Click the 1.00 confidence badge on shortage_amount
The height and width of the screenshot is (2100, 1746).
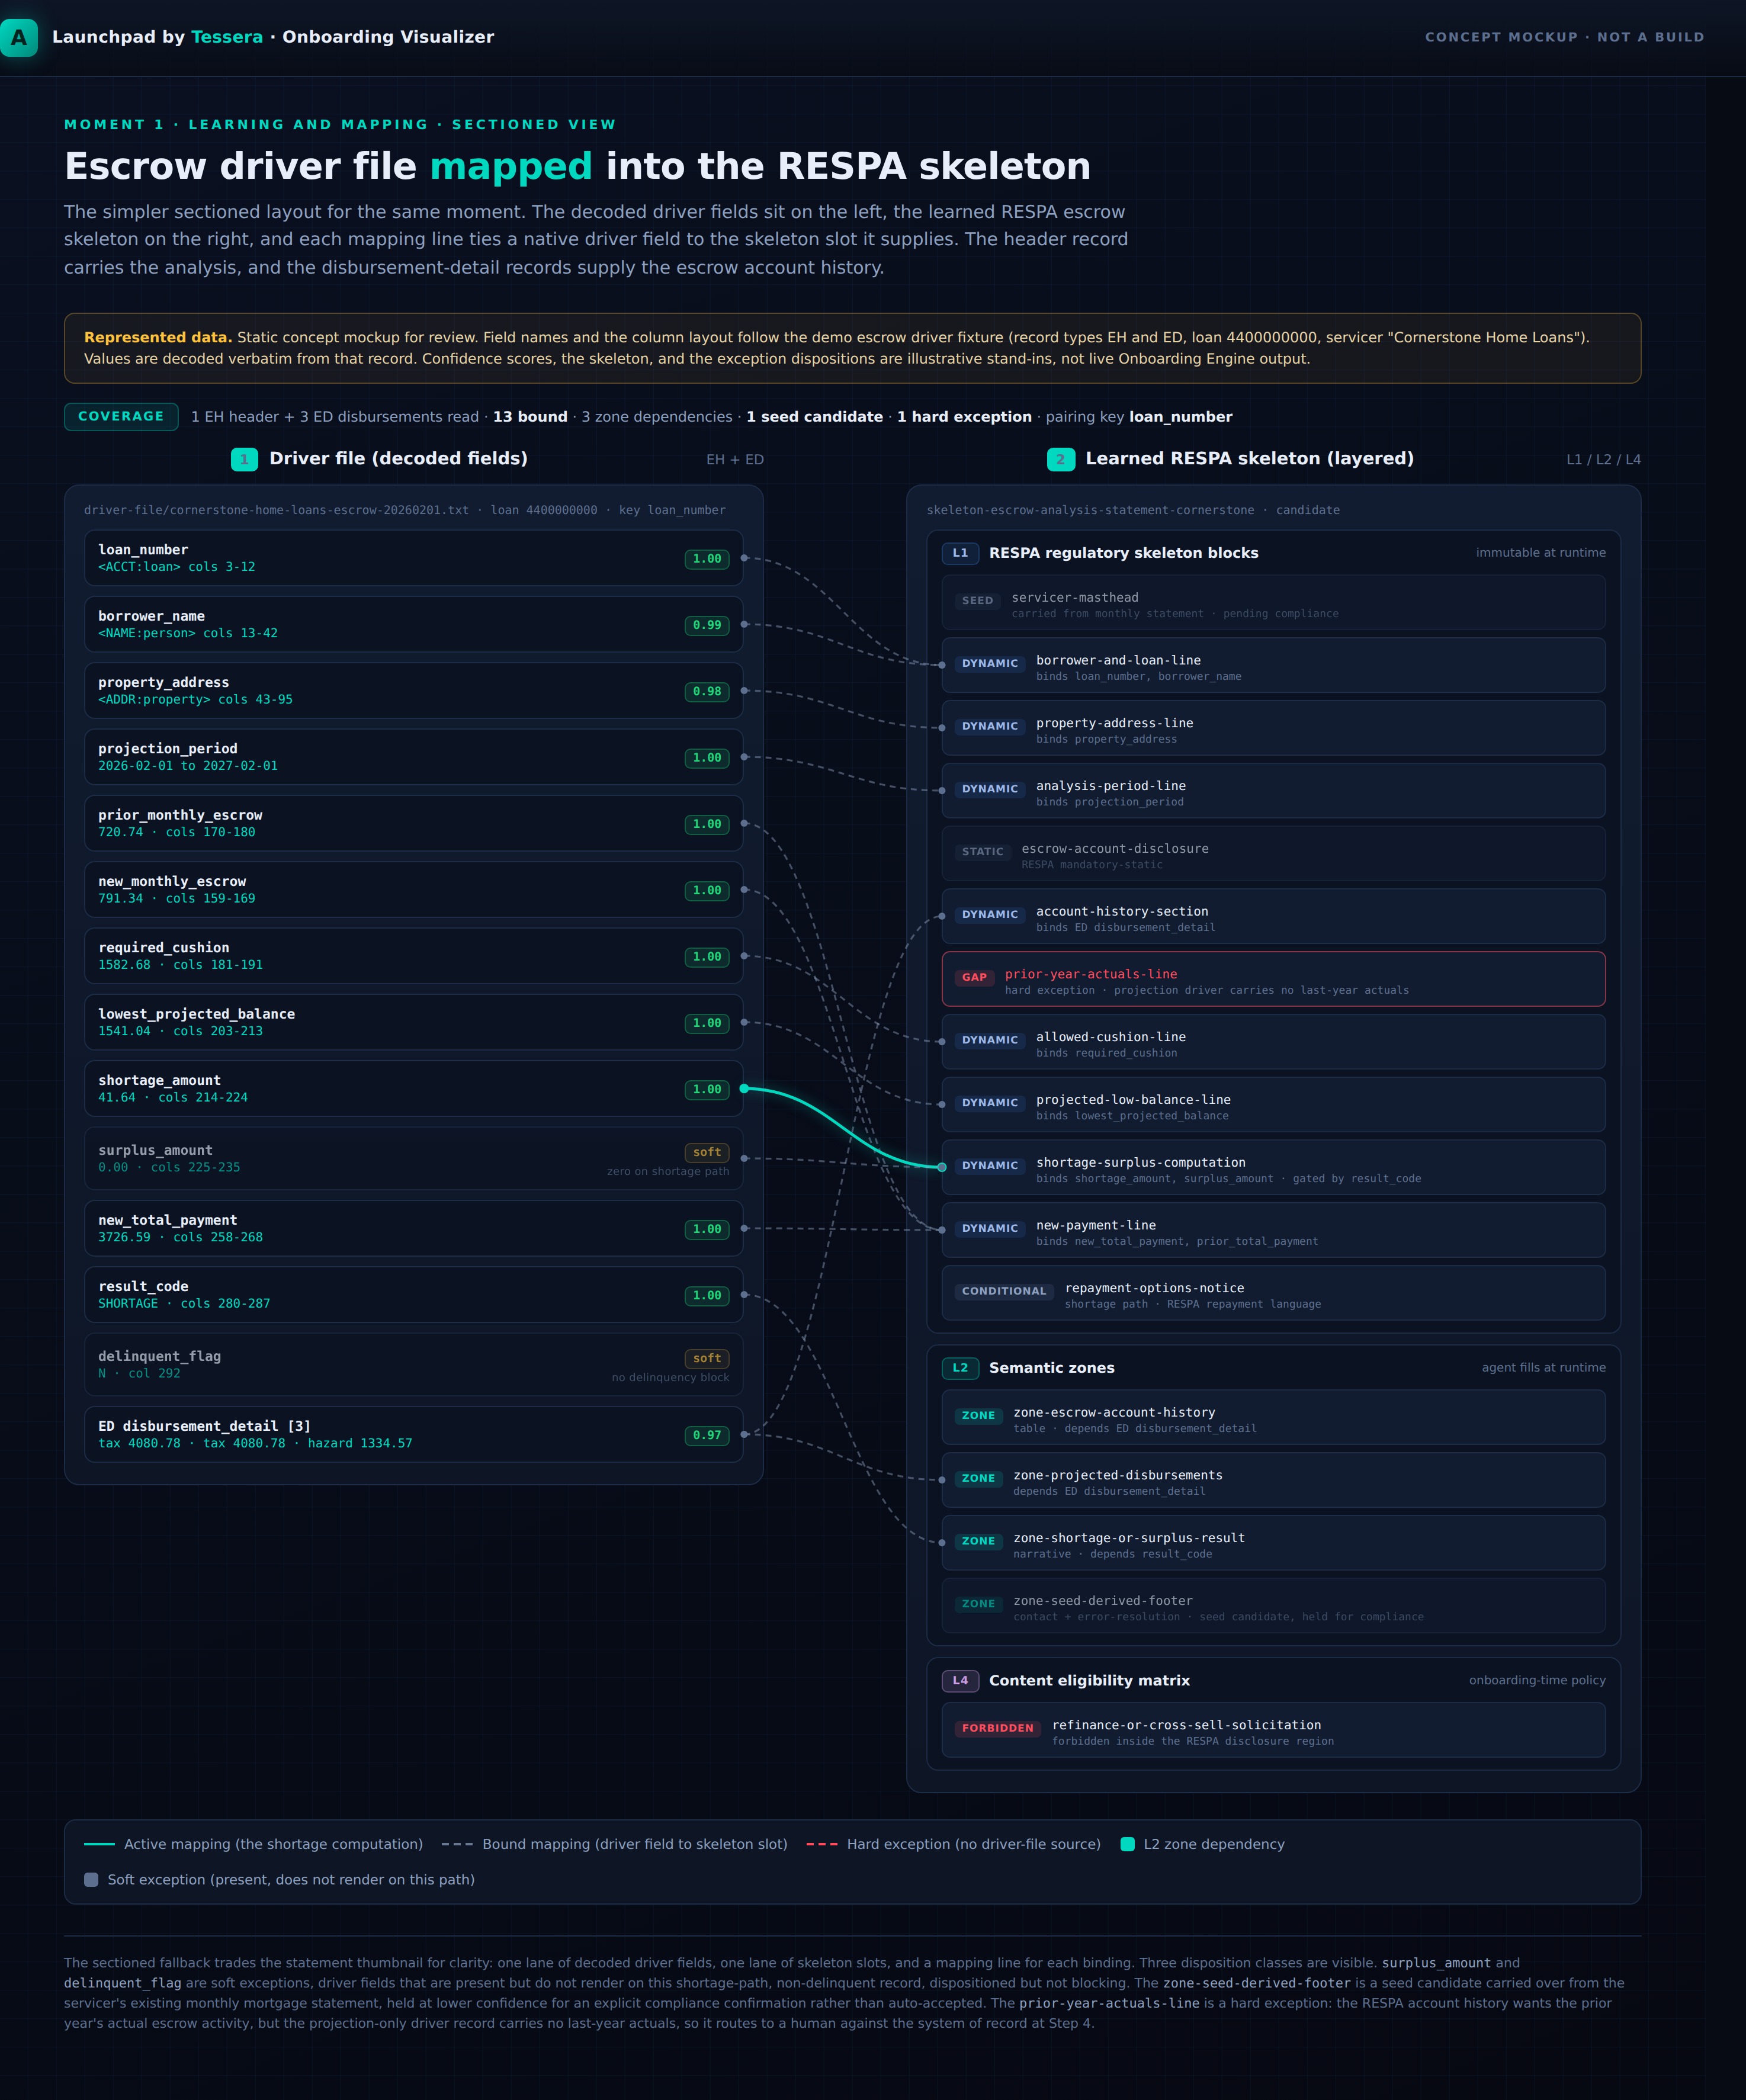pos(707,1089)
